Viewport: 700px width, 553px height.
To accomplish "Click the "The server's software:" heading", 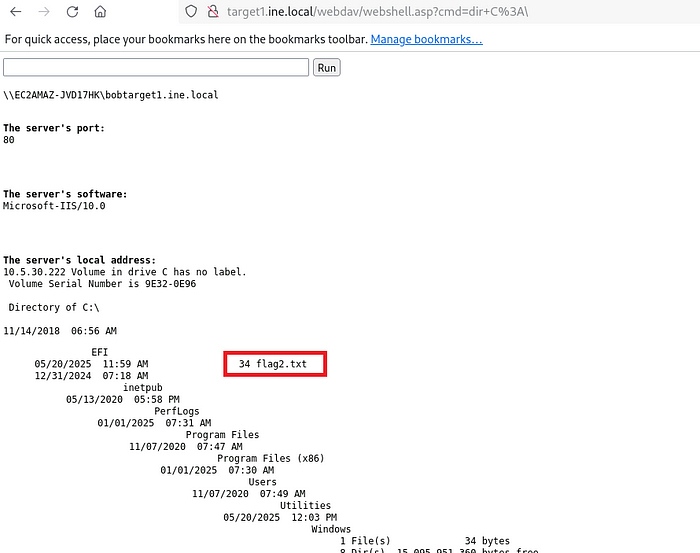I will click(65, 194).
